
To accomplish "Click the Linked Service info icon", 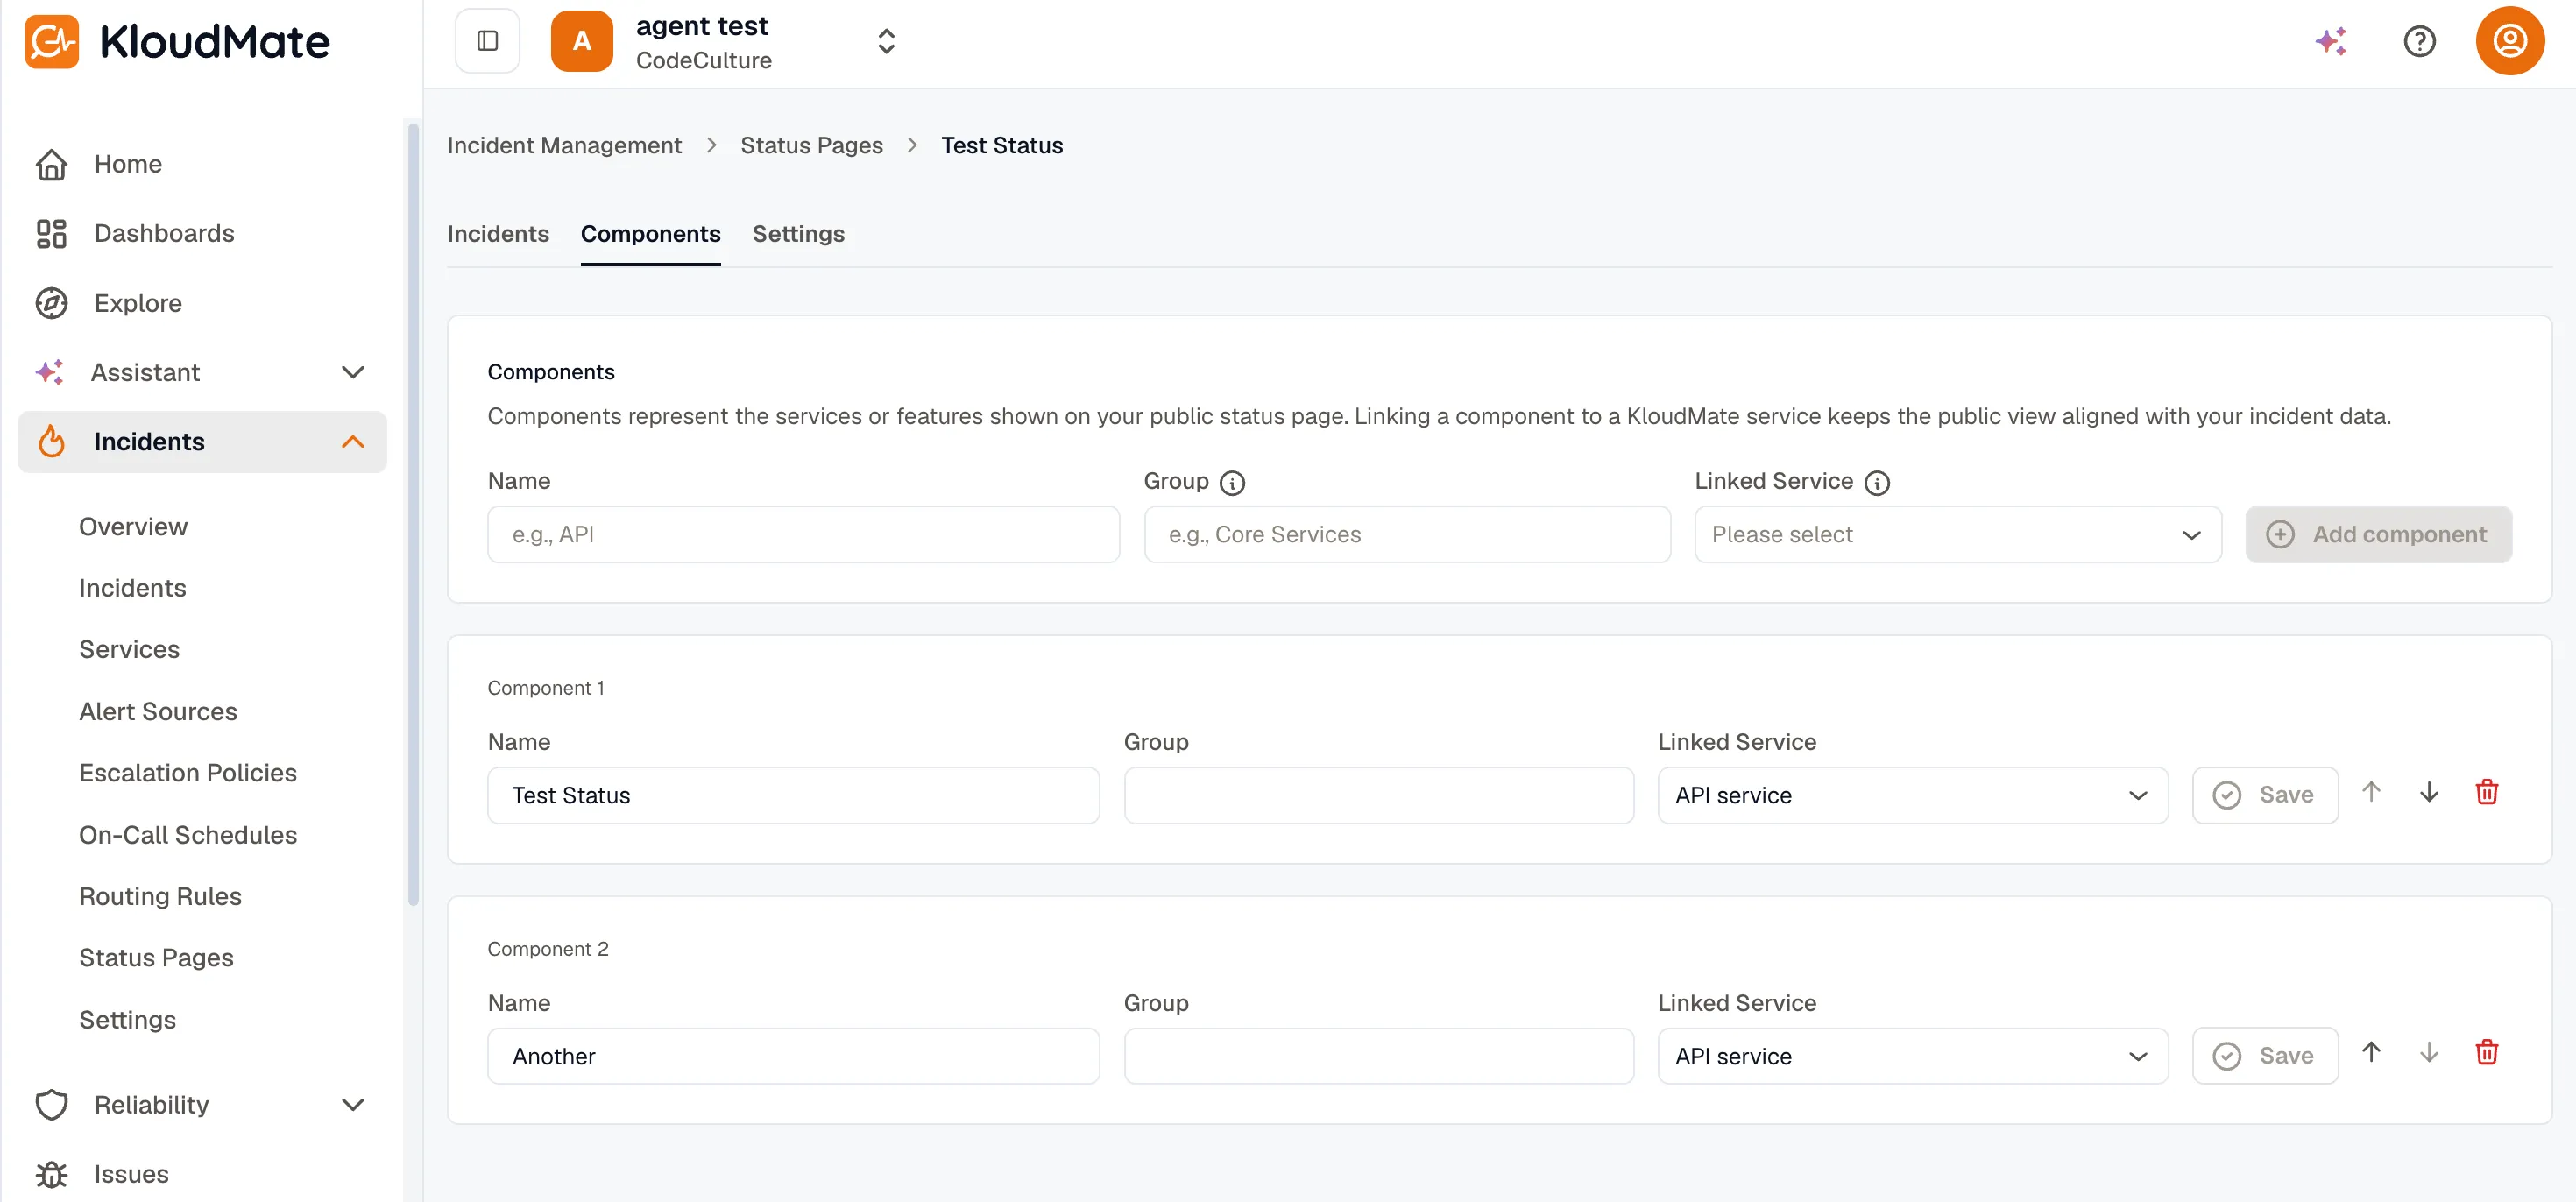I will pyautogui.click(x=1877, y=483).
